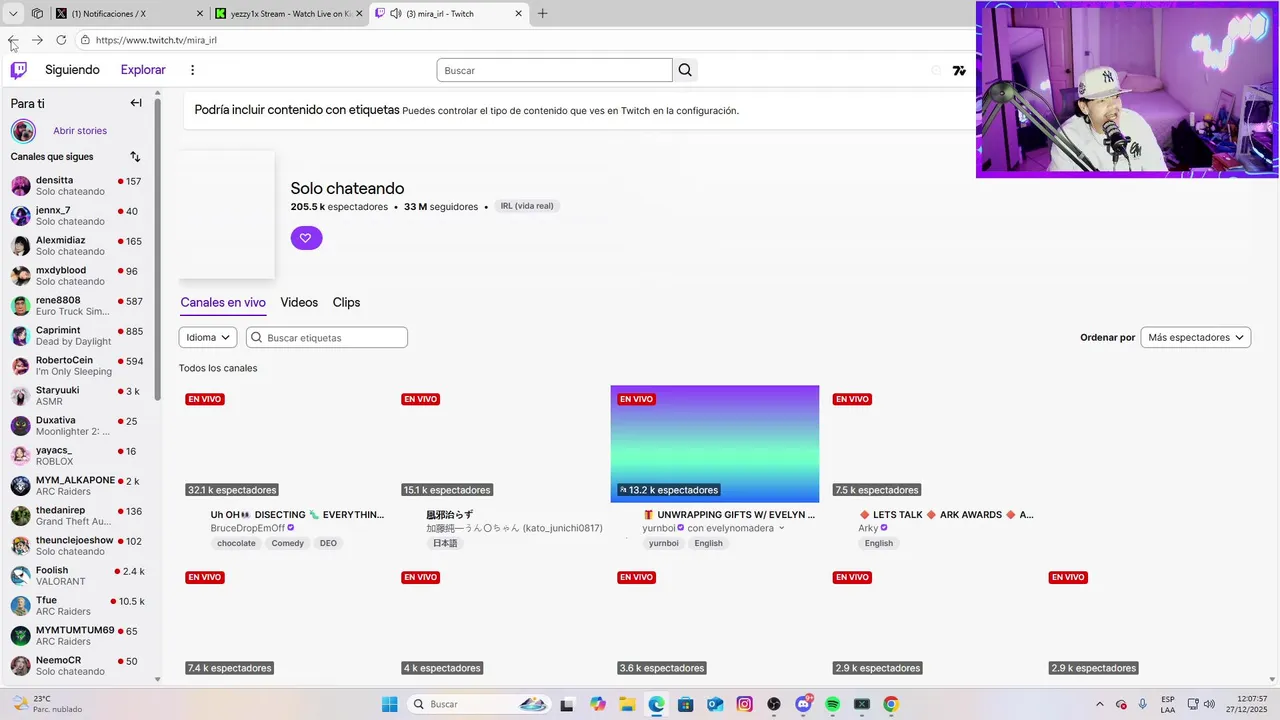Switch to the yezzy1x Stream browser tab
This screenshot has width=1280, height=720.
tap(290, 14)
